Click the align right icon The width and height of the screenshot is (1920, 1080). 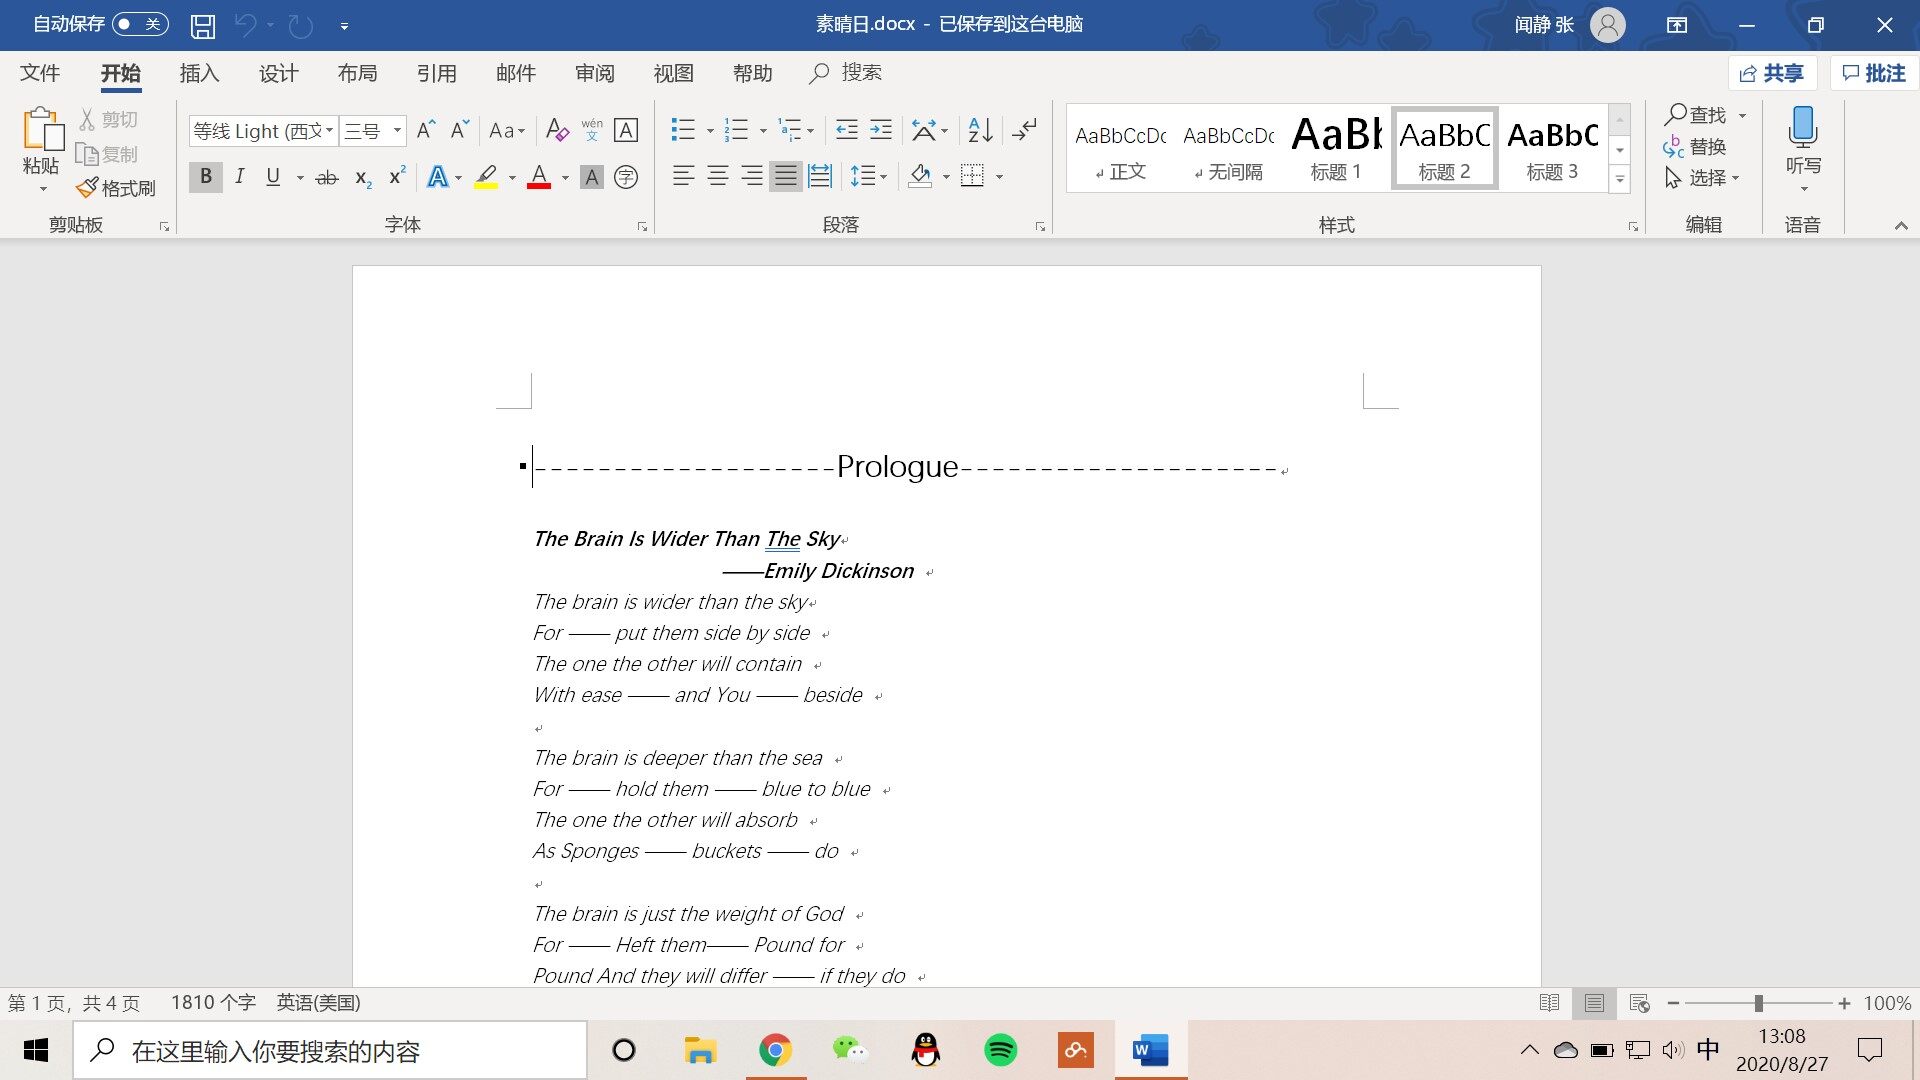752,177
